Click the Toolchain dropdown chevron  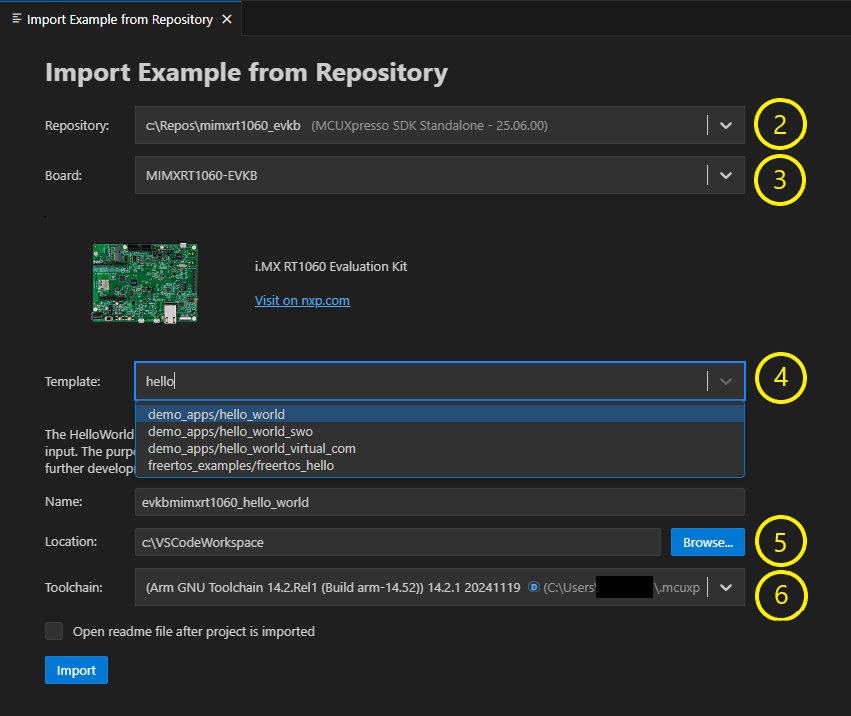(x=727, y=587)
